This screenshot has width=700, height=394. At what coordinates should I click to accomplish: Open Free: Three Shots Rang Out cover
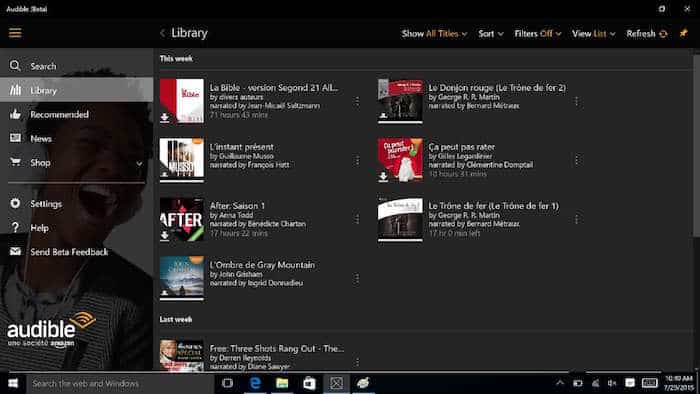click(182, 355)
